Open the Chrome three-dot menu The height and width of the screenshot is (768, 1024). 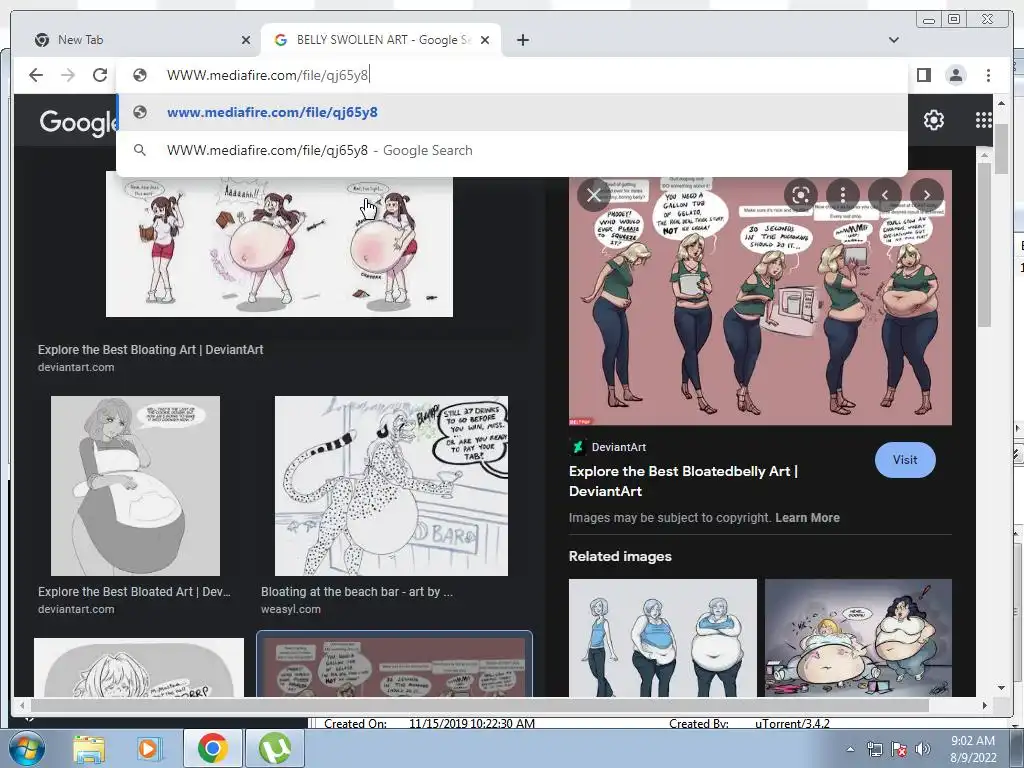pyautogui.click(x=988, y=75)
